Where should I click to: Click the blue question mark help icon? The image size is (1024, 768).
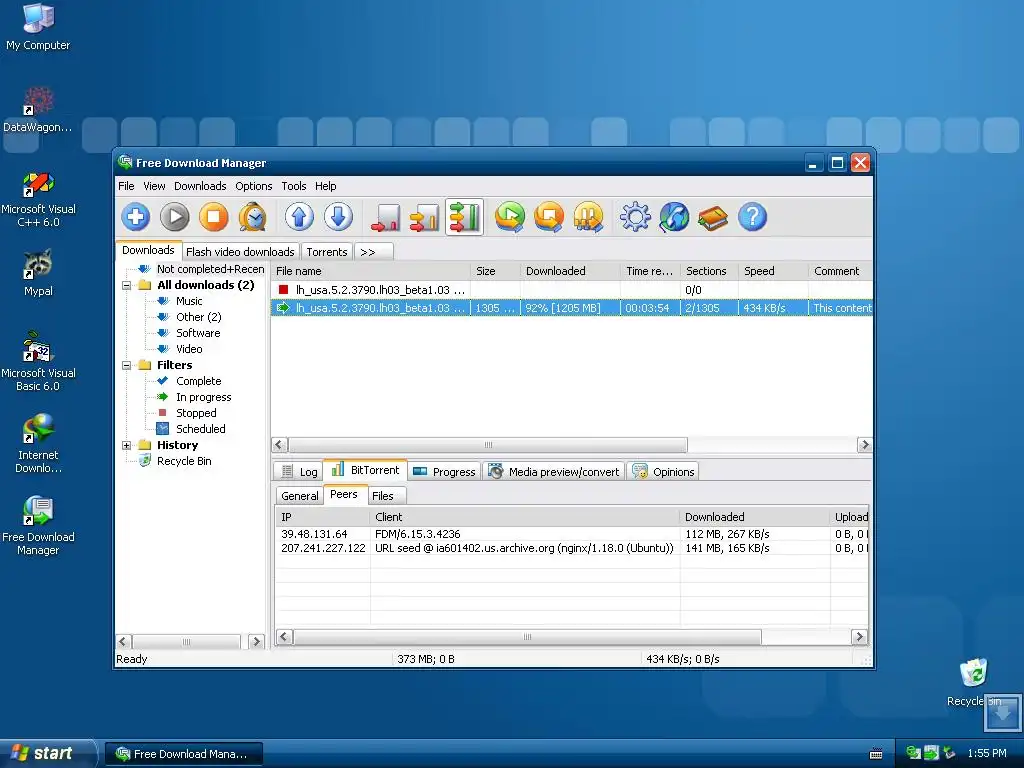(752, 217)
